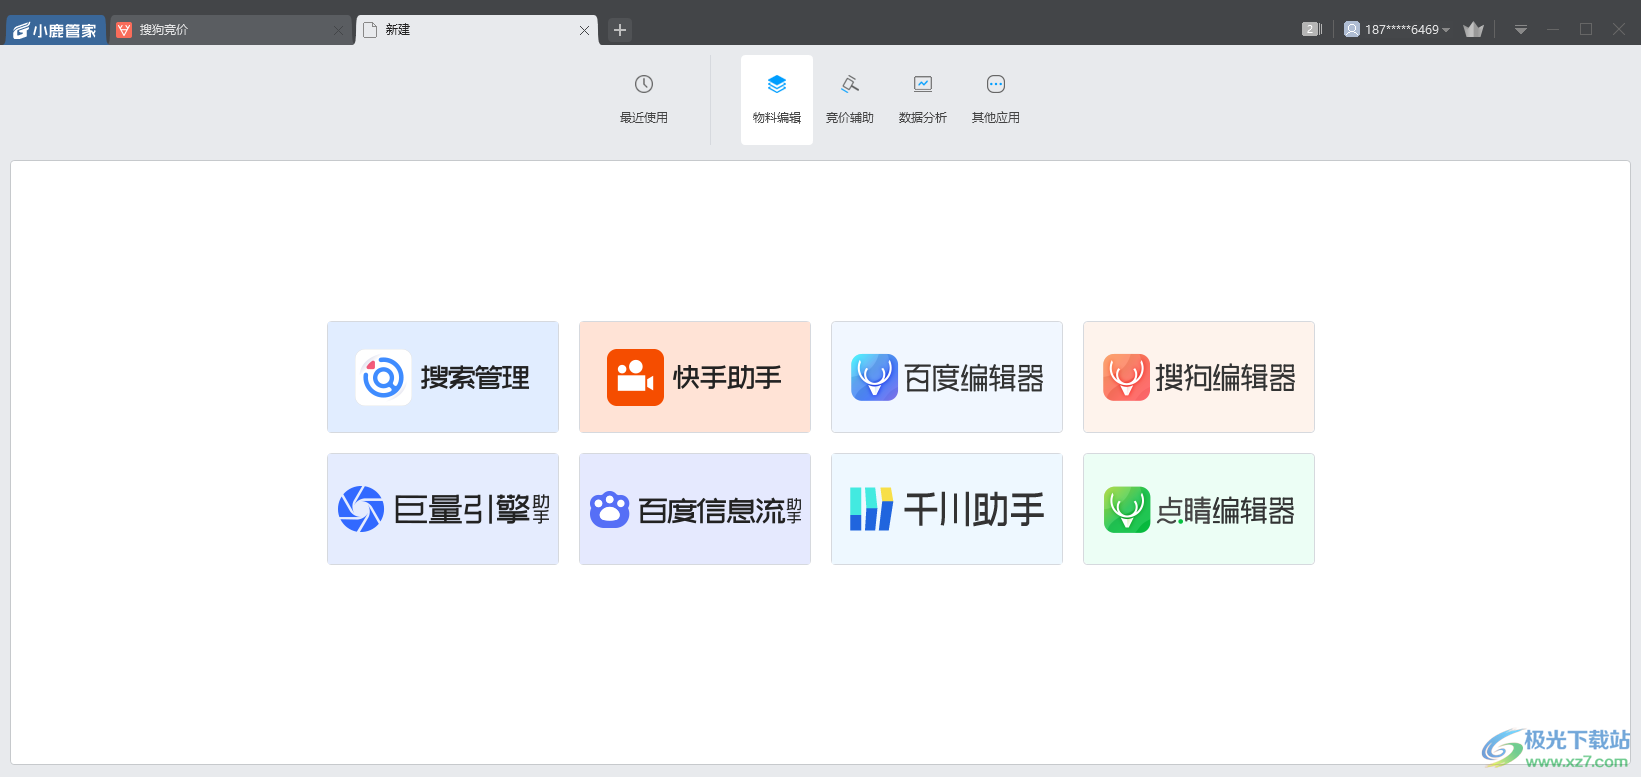1641x778 pixels.
Task: Open the title bar dropdown menu triangle
Action: [1521, 30]
